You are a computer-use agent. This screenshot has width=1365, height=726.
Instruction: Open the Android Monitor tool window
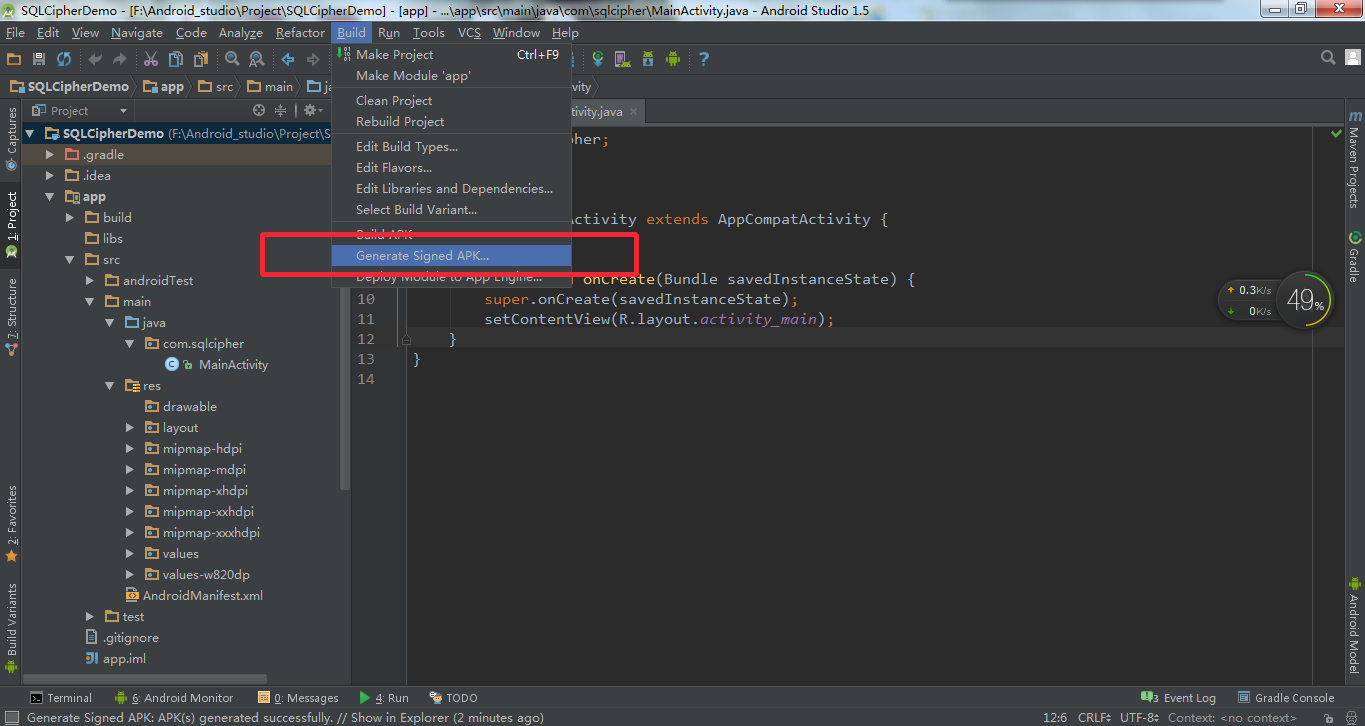(x=174, y=698)
